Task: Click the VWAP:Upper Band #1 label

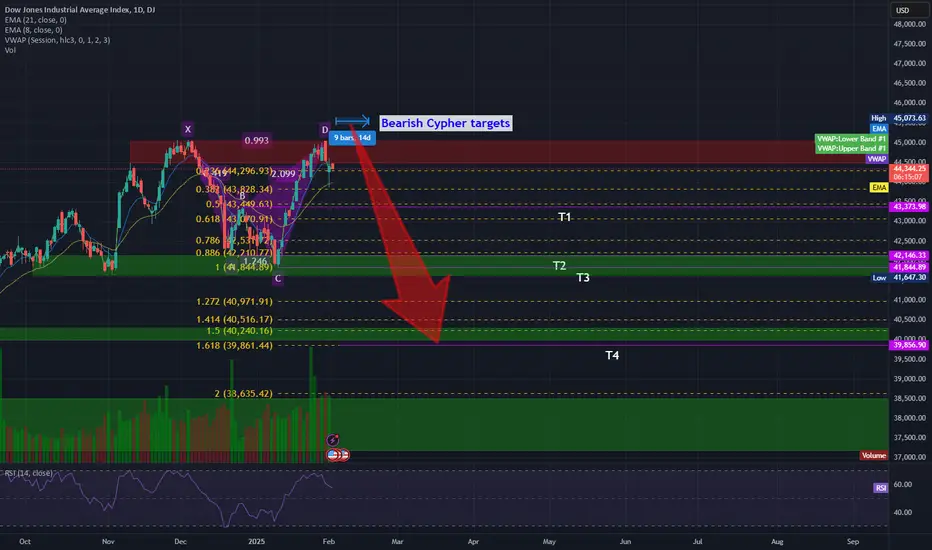Action: 851,149
